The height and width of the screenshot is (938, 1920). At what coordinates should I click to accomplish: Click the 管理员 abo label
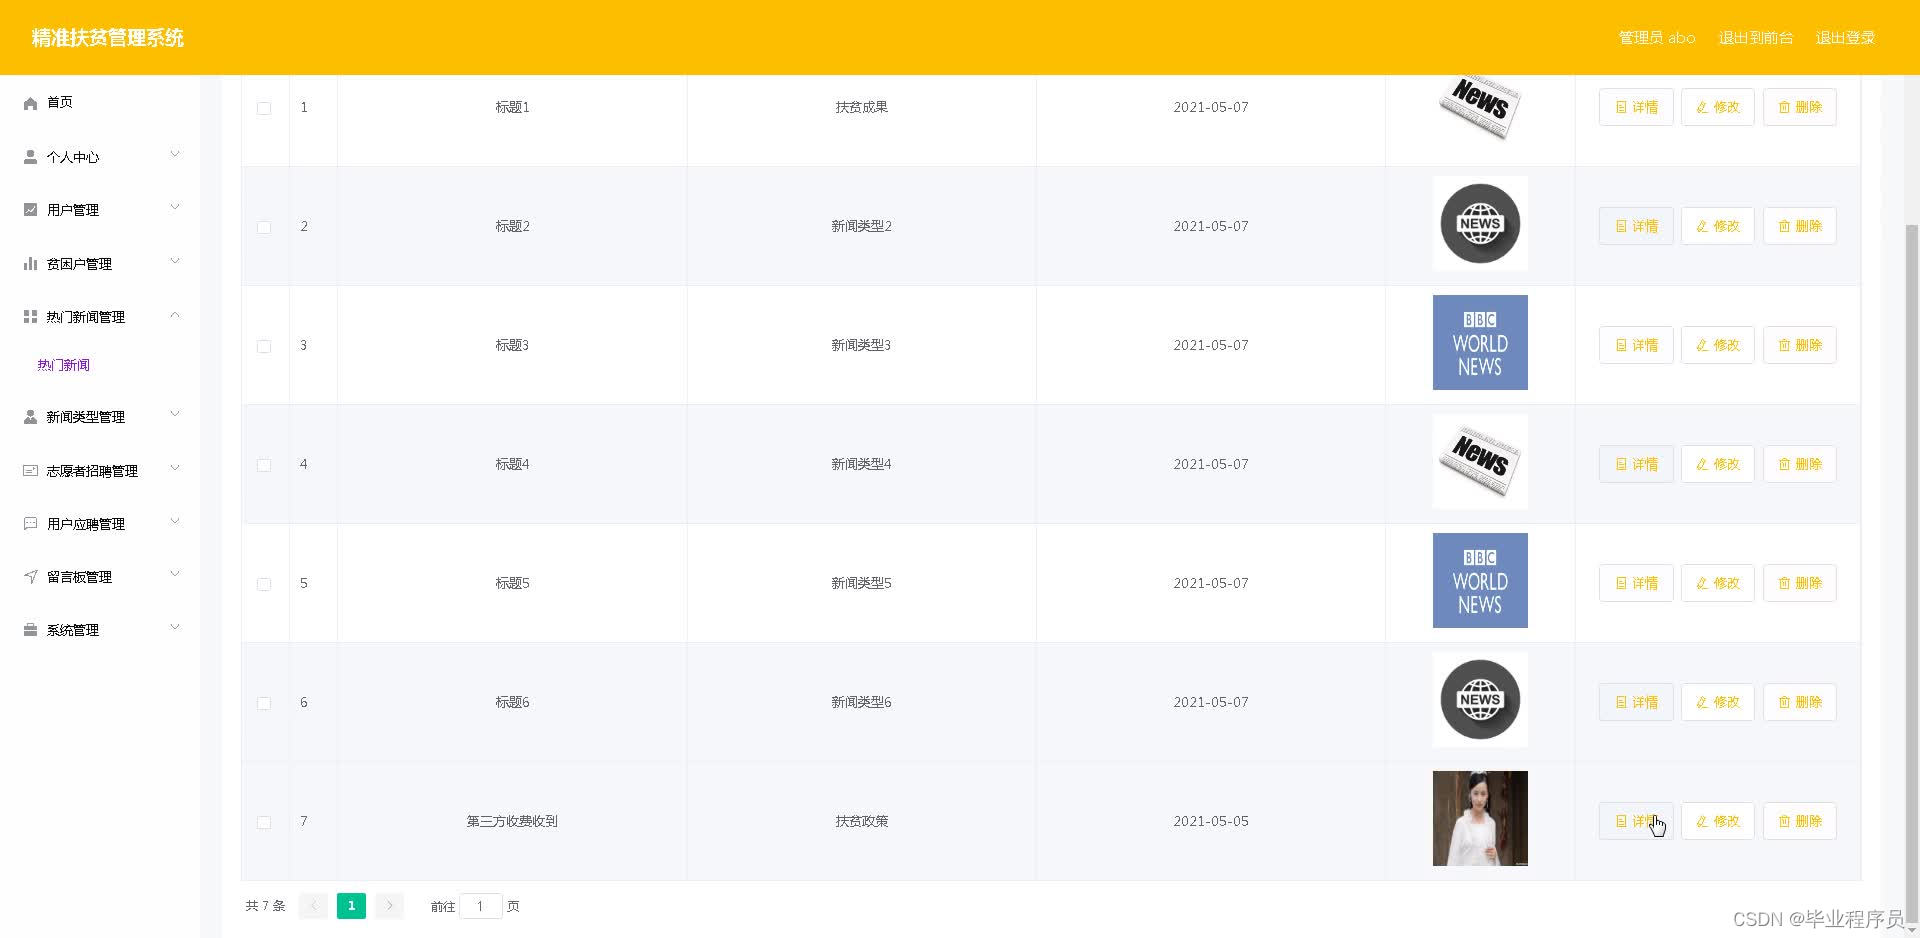point(1657,38)
